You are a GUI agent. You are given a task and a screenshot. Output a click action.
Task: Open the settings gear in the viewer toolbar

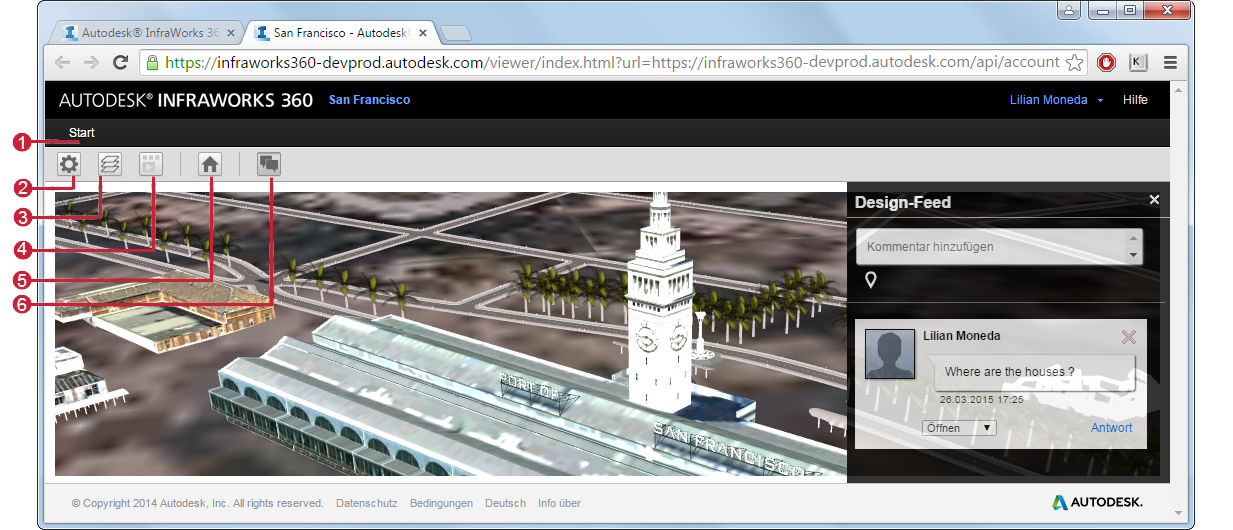[69, 164]
